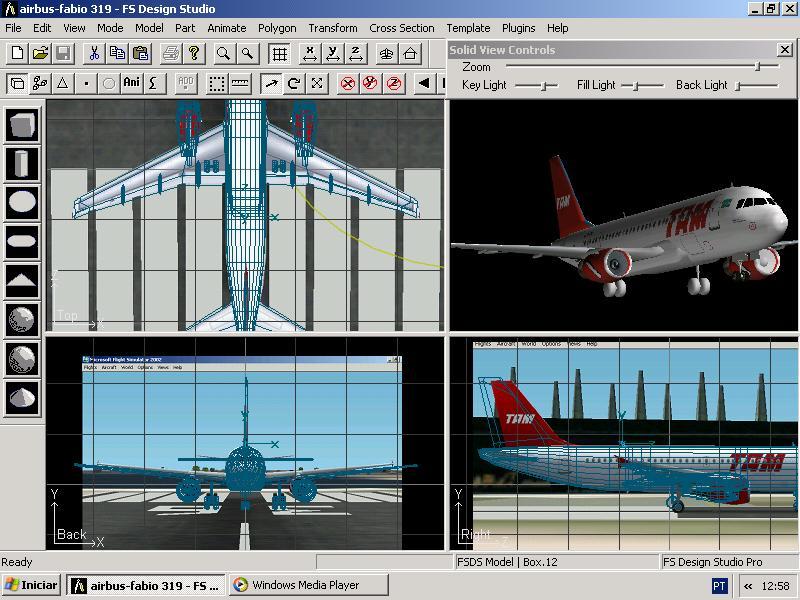Viewport: 800px width, 600px height.
Task: Click the Iniciar start button
Action: coord(31,585)
